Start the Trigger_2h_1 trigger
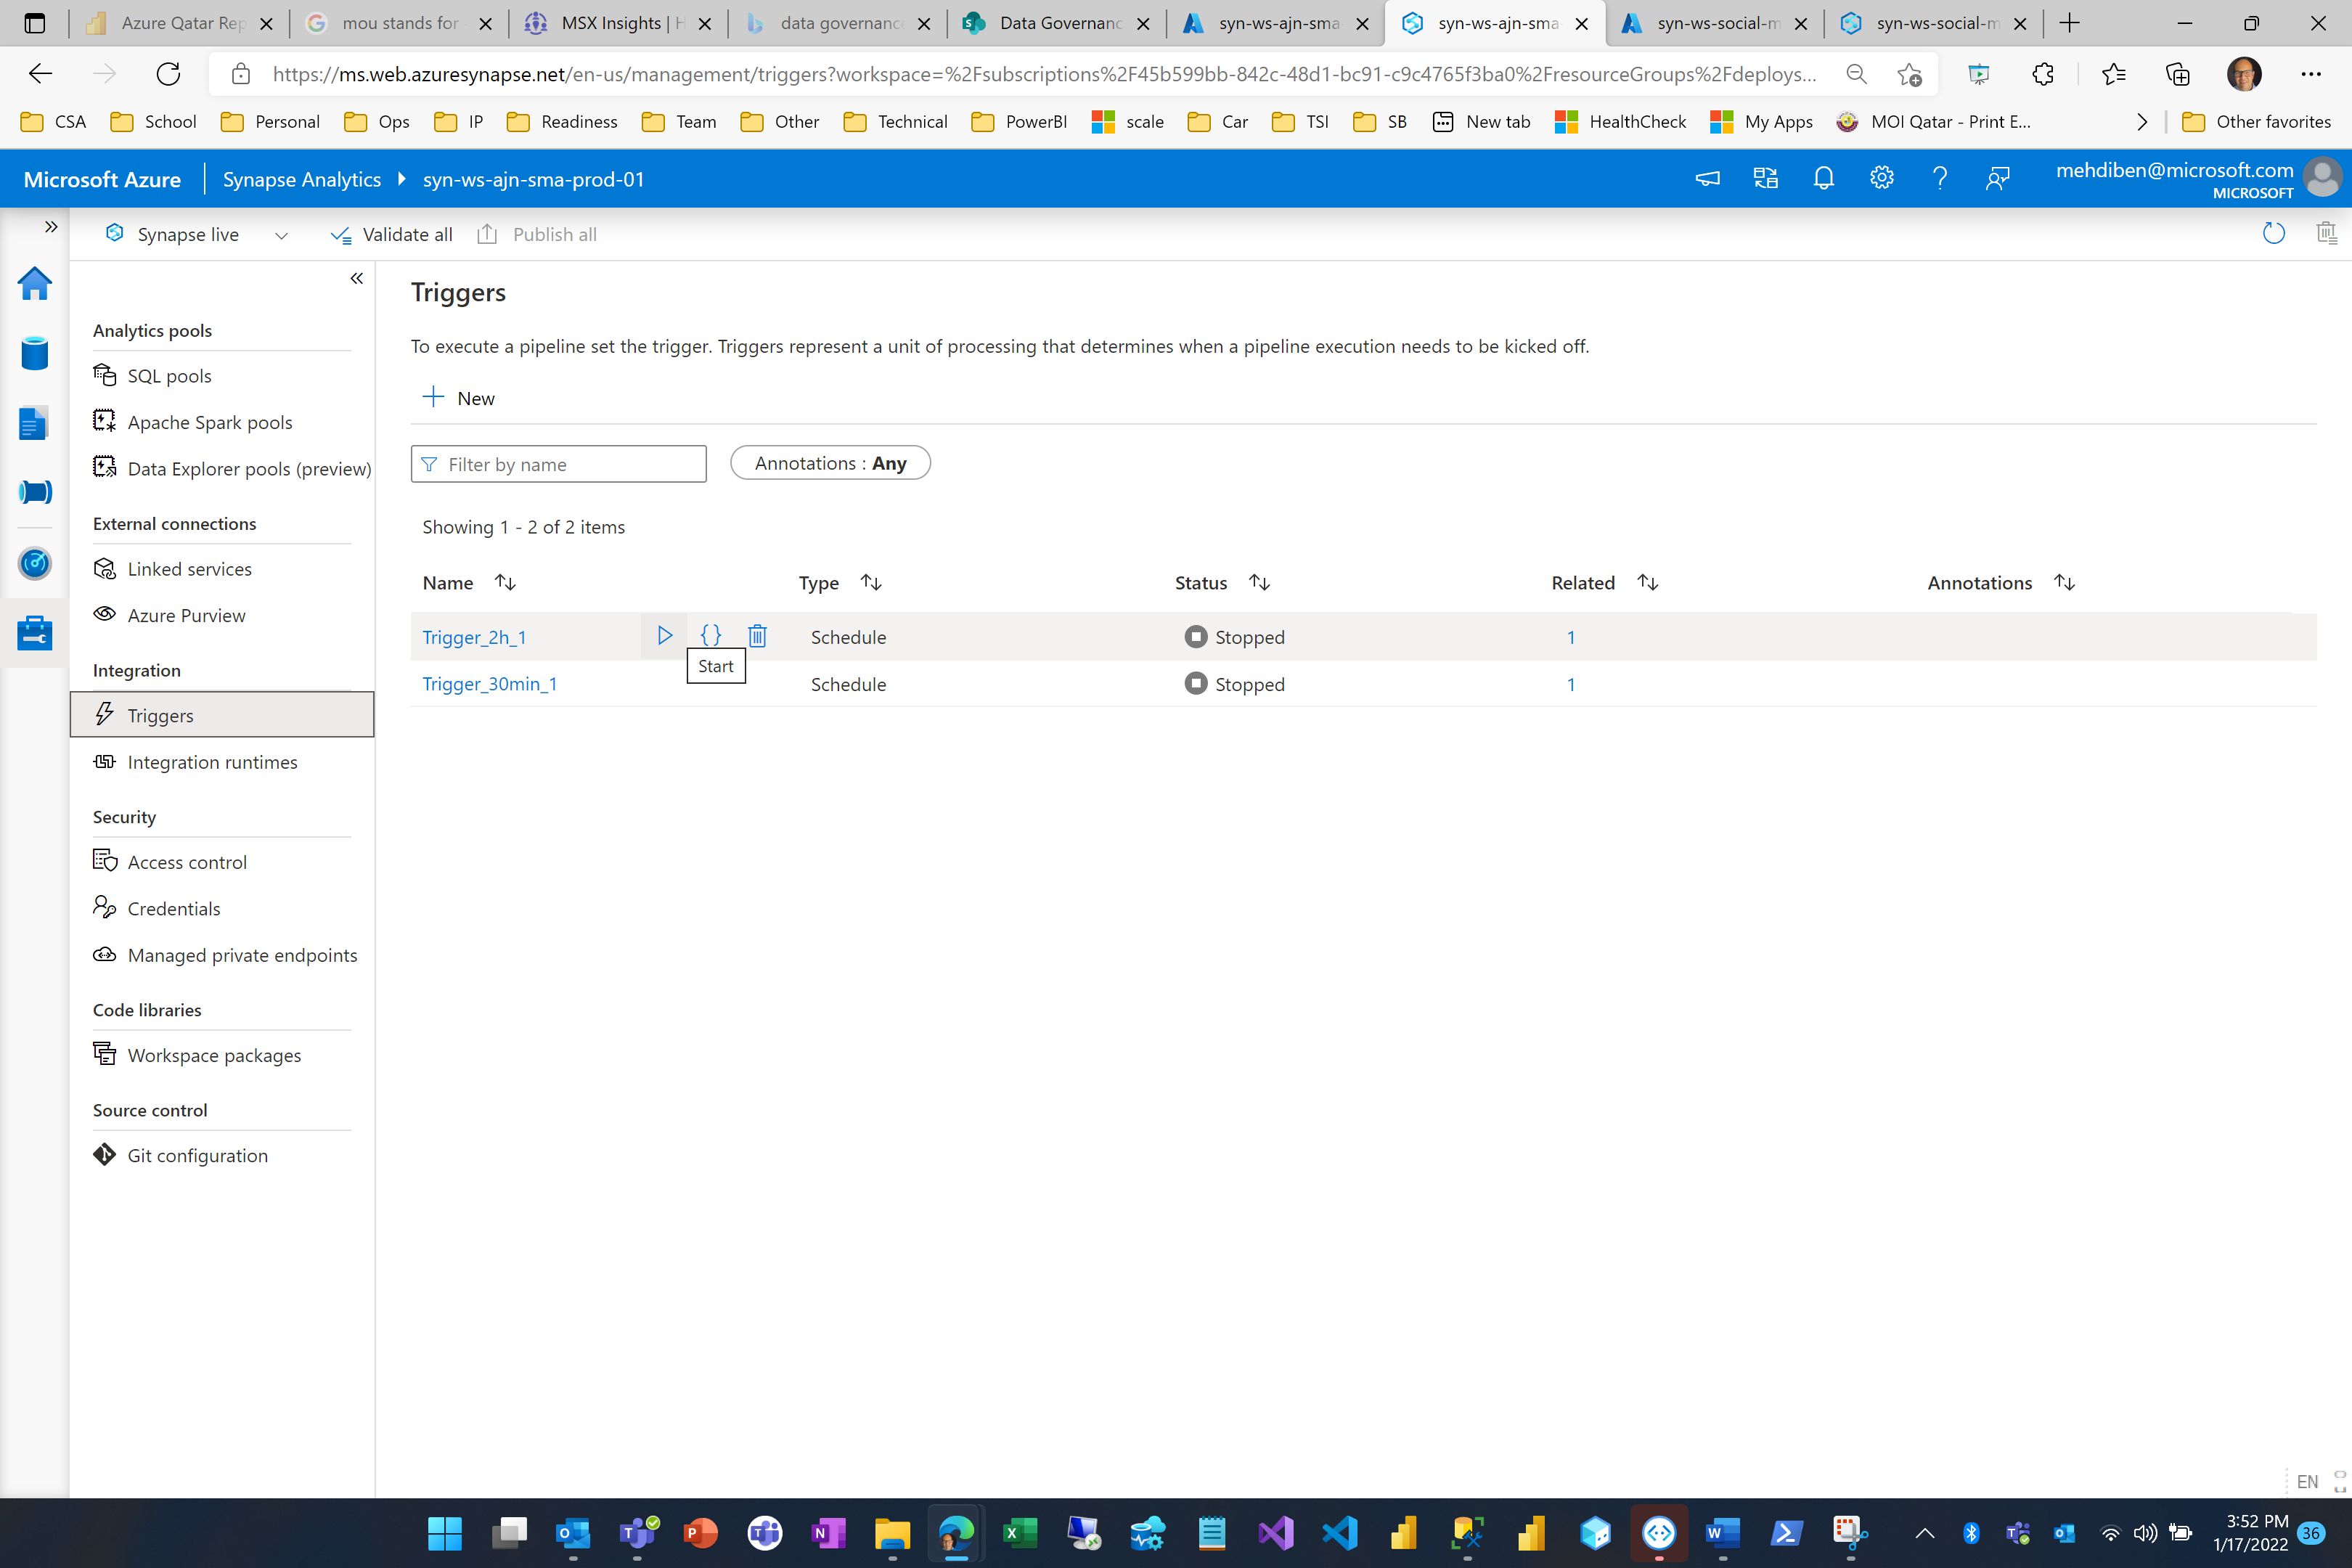 click(x=664, y=636)
